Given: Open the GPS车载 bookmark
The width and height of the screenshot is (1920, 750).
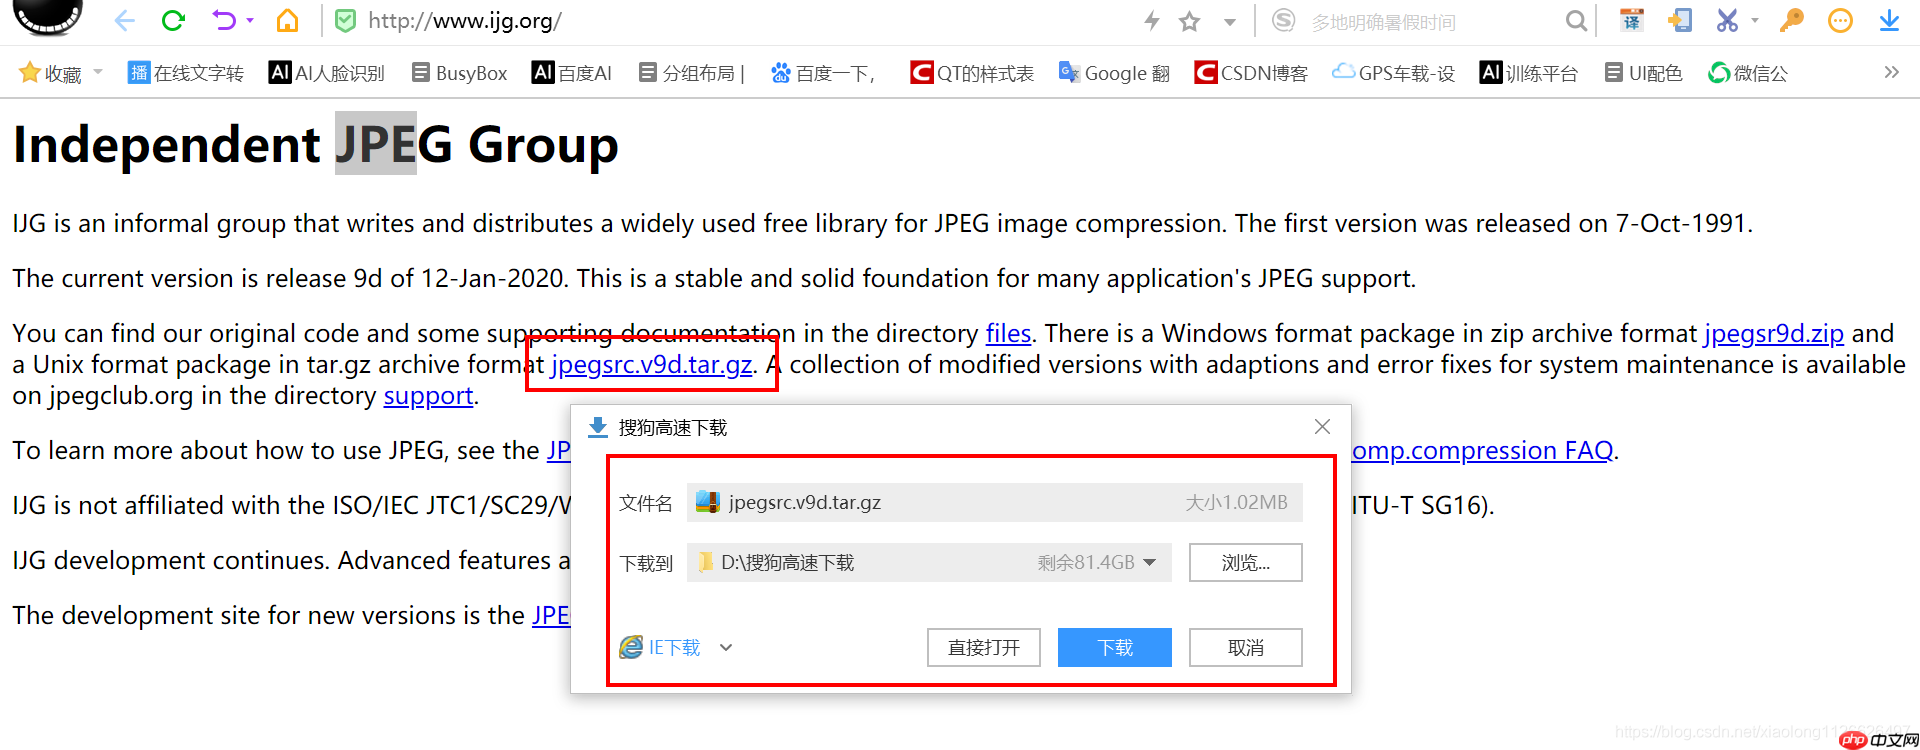Looking at the screenshot, I should tap(1393, 73).
